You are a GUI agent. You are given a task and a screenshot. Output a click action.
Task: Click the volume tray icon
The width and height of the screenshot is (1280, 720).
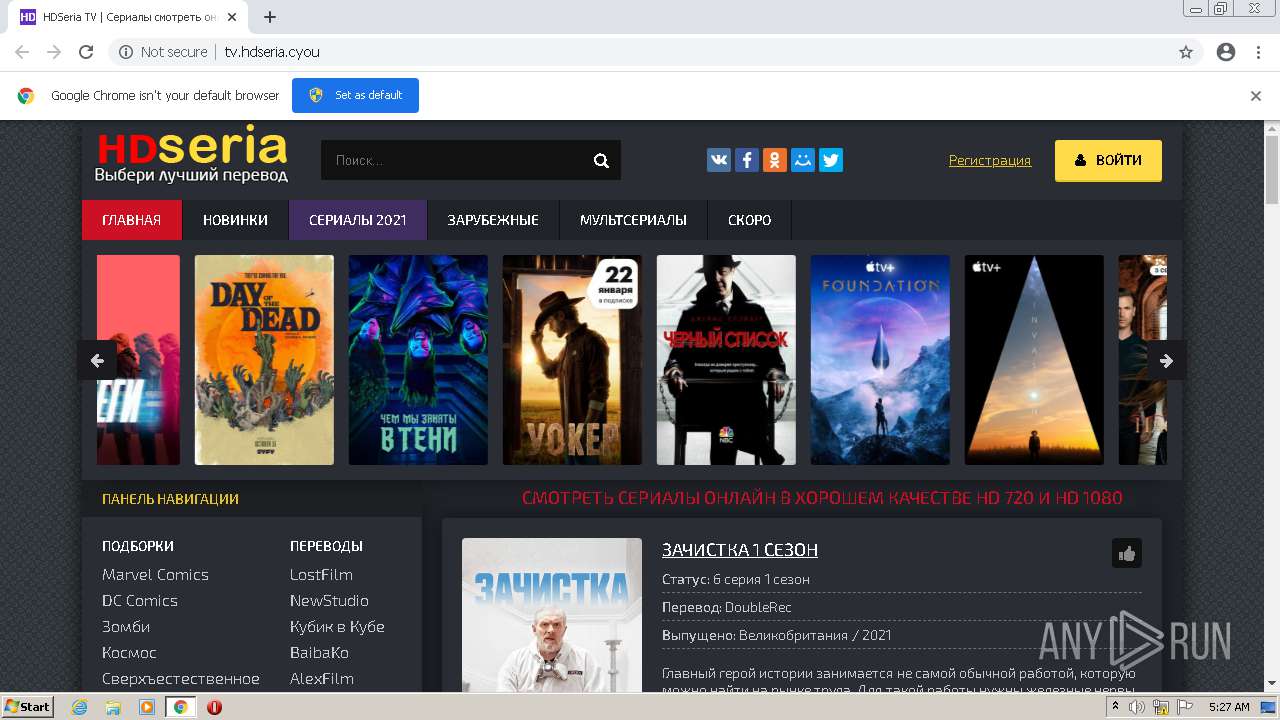click(x=1137, y=707)
